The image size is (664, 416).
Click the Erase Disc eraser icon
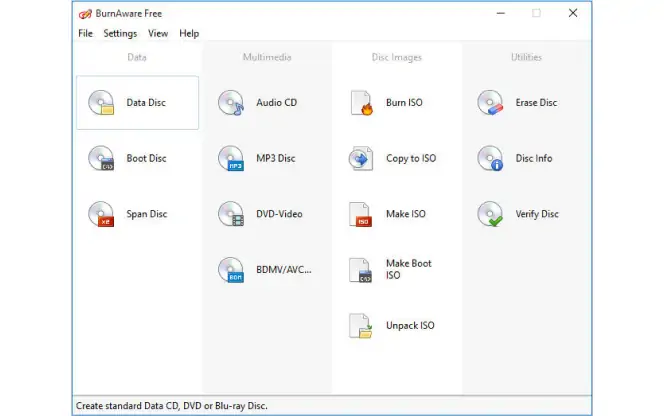point(490,103)
